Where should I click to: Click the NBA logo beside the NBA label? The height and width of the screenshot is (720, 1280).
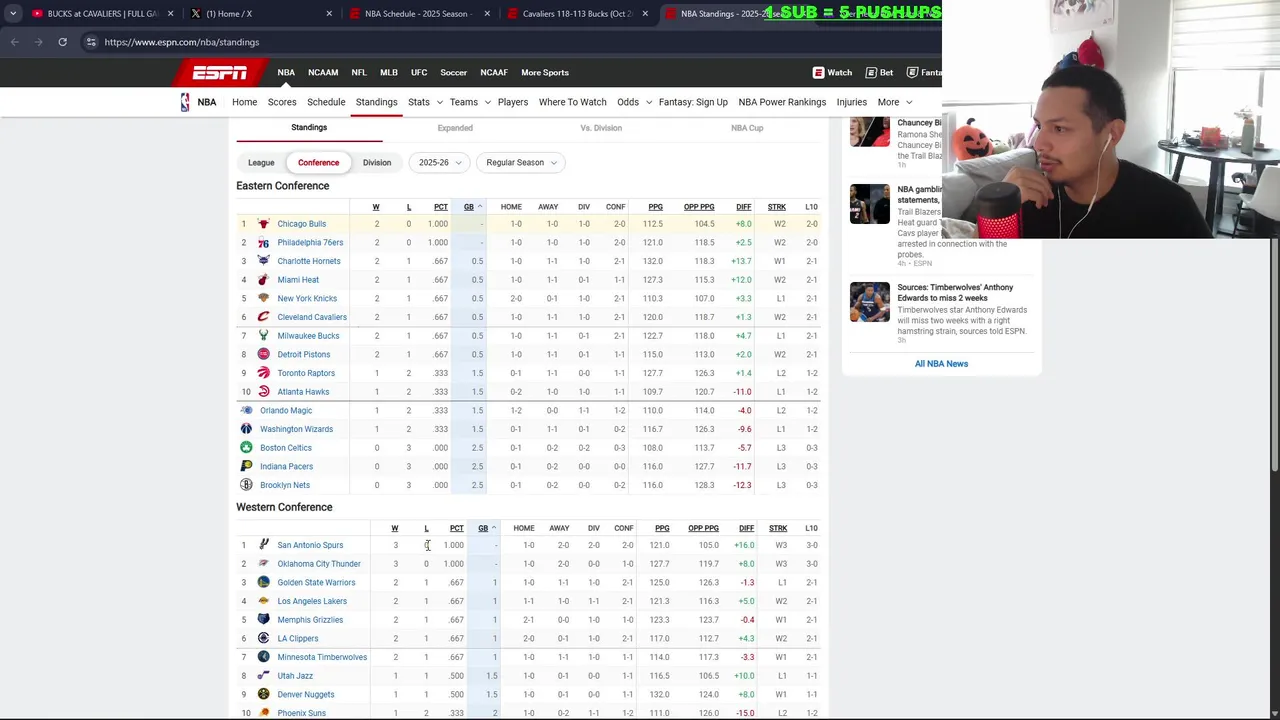pos(185,102)
